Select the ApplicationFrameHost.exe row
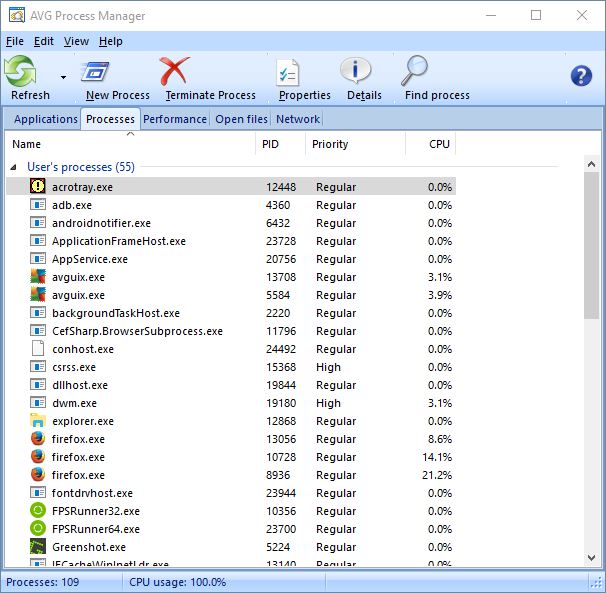 (231, 241)
